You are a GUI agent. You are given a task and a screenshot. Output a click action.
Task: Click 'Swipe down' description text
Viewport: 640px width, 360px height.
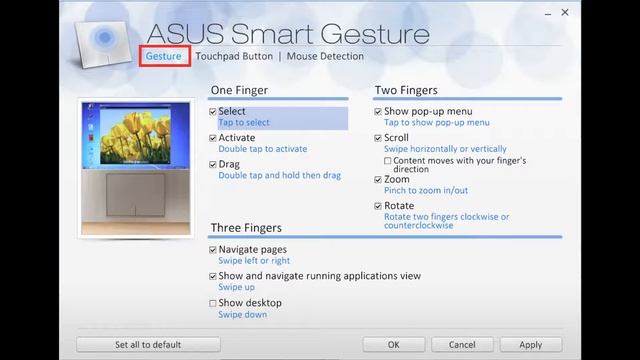pos(242,315)
